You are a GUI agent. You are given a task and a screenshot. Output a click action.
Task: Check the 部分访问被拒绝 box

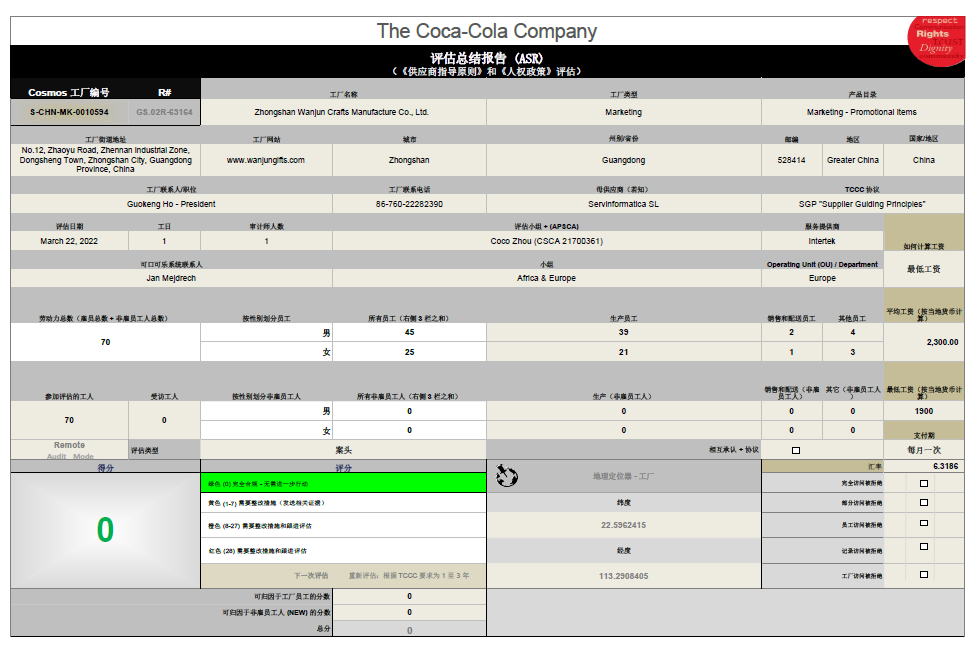click(924, 502)
